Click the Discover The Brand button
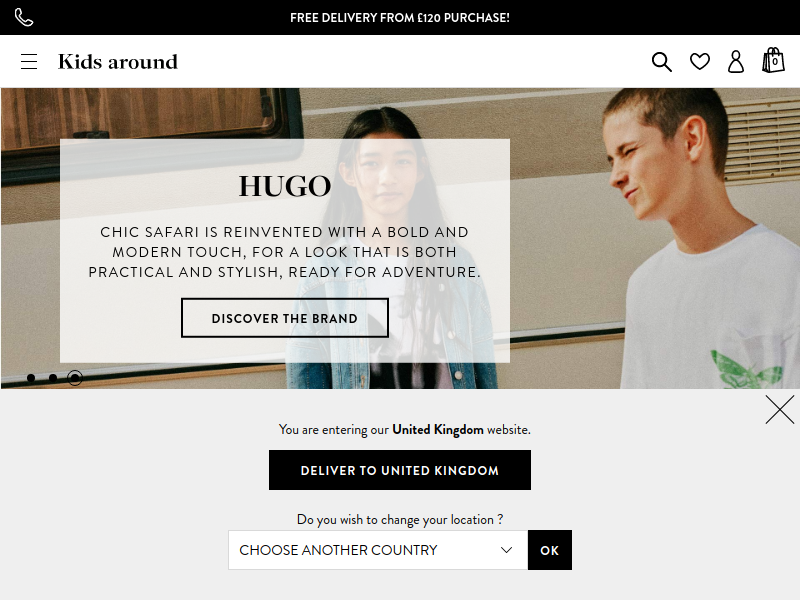Image resolution: width=800 pixels, height=600 pixels. pyautogui.click(x=285, y=318)
